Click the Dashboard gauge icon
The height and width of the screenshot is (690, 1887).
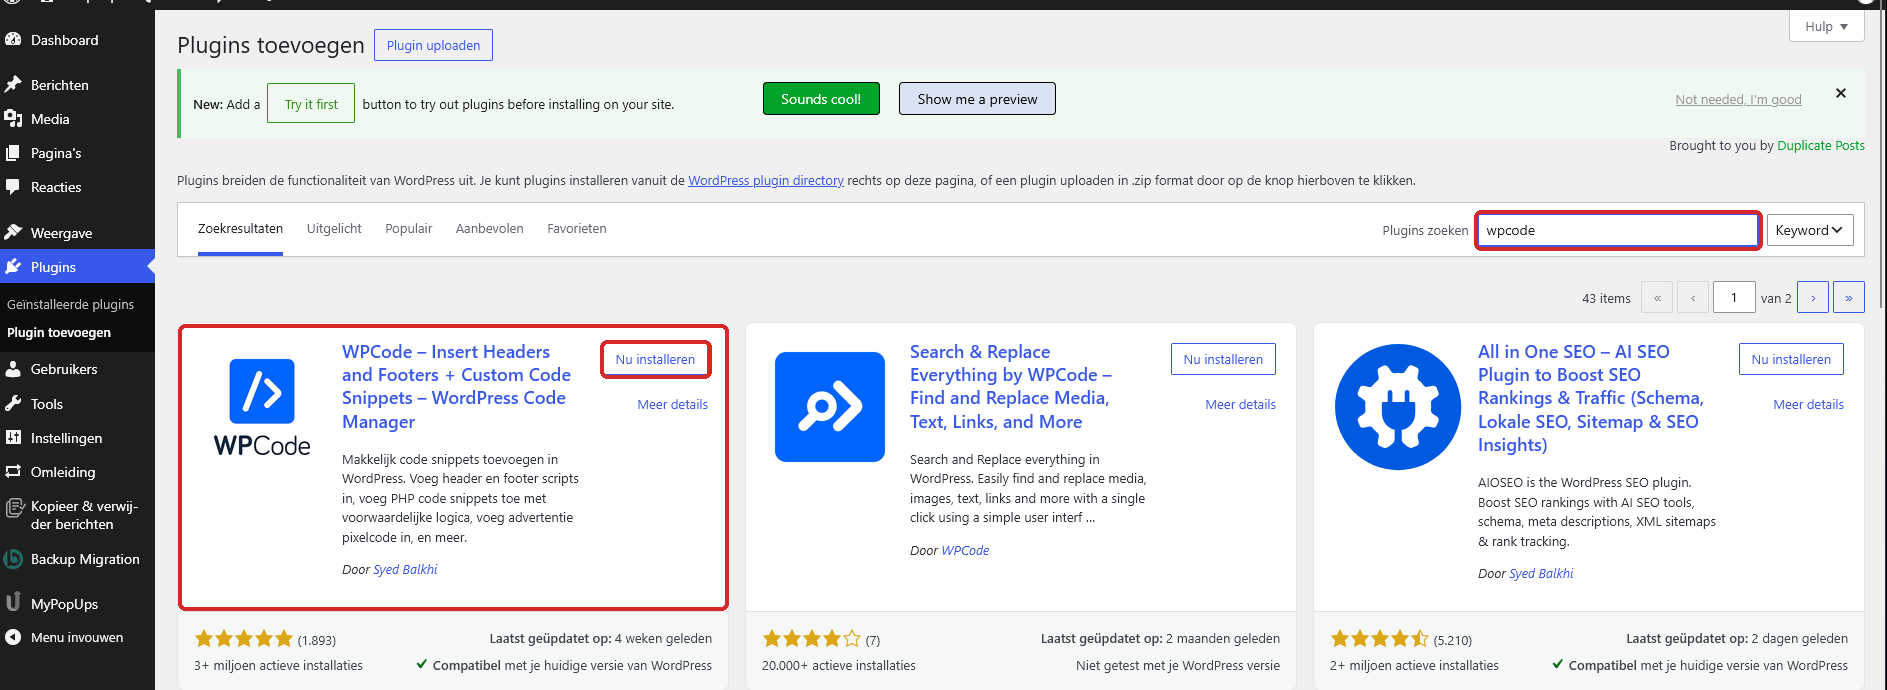pos(13,40)
